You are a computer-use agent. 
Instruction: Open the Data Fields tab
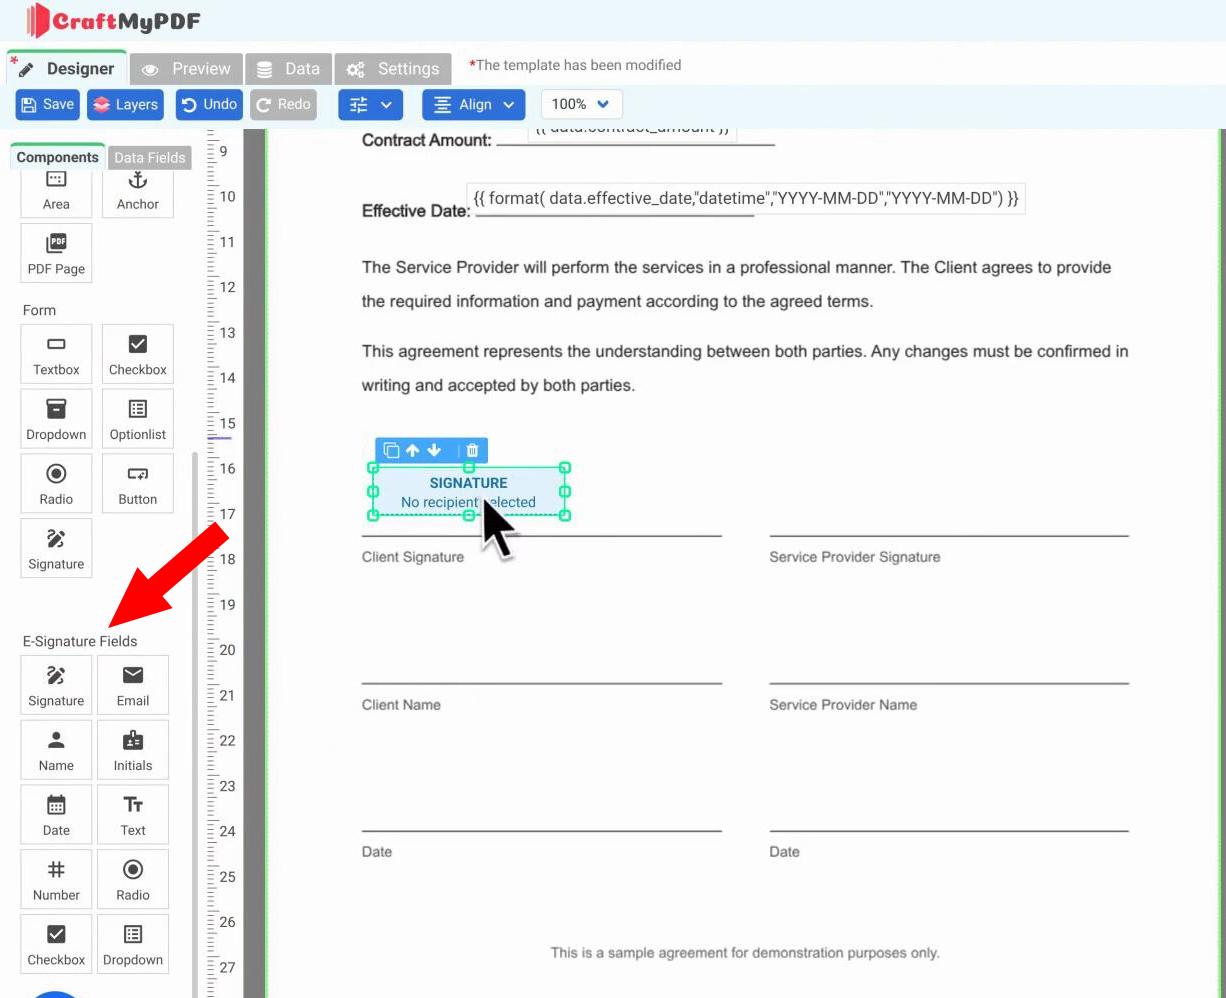[x=149, y=157]
